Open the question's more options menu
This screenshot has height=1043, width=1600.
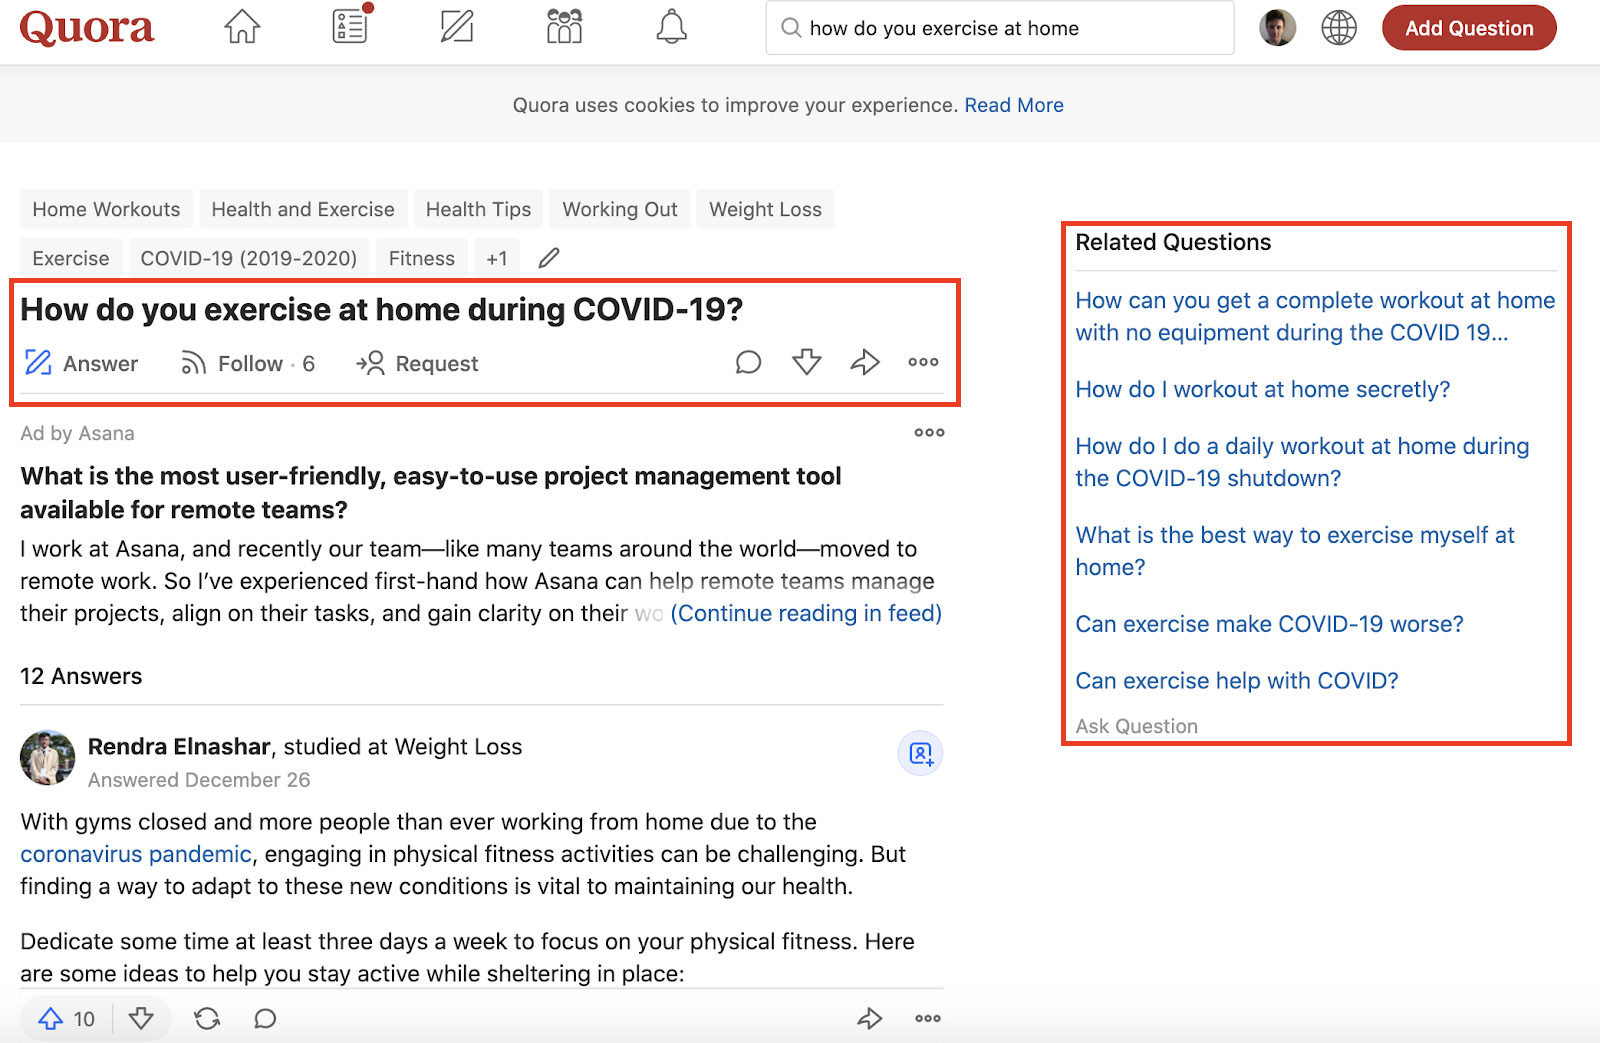pos(923,362)
